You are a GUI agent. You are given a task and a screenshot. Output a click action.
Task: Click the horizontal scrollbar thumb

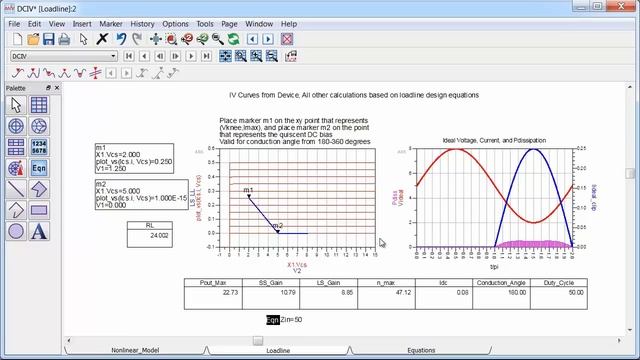pos(258,340)
